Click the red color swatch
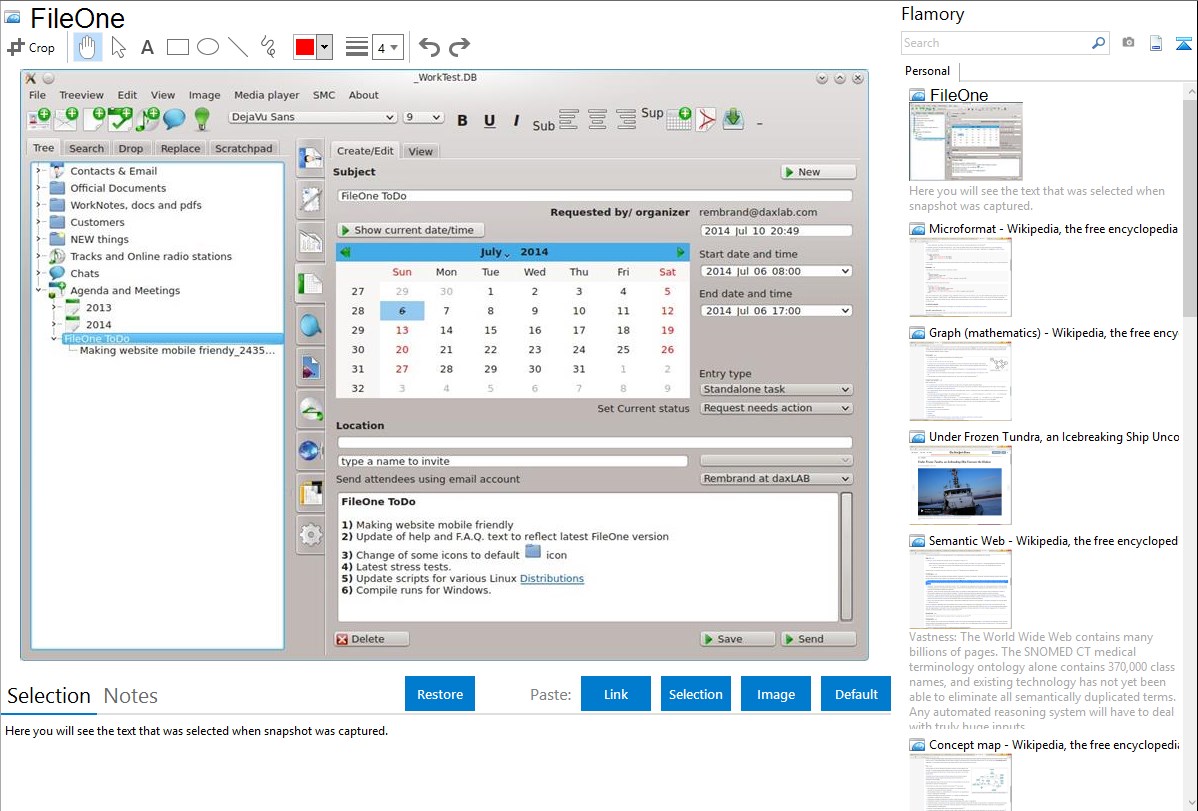The width and height of the screenshot is (1198, 811). click(x=304, y=47)
